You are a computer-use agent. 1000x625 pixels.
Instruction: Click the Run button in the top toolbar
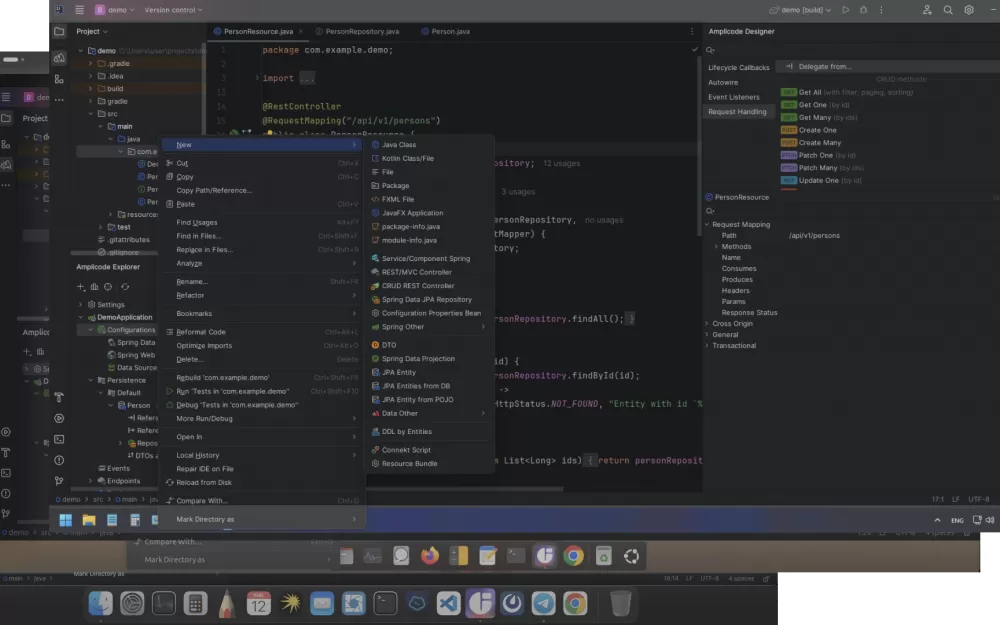click(846, 10)
